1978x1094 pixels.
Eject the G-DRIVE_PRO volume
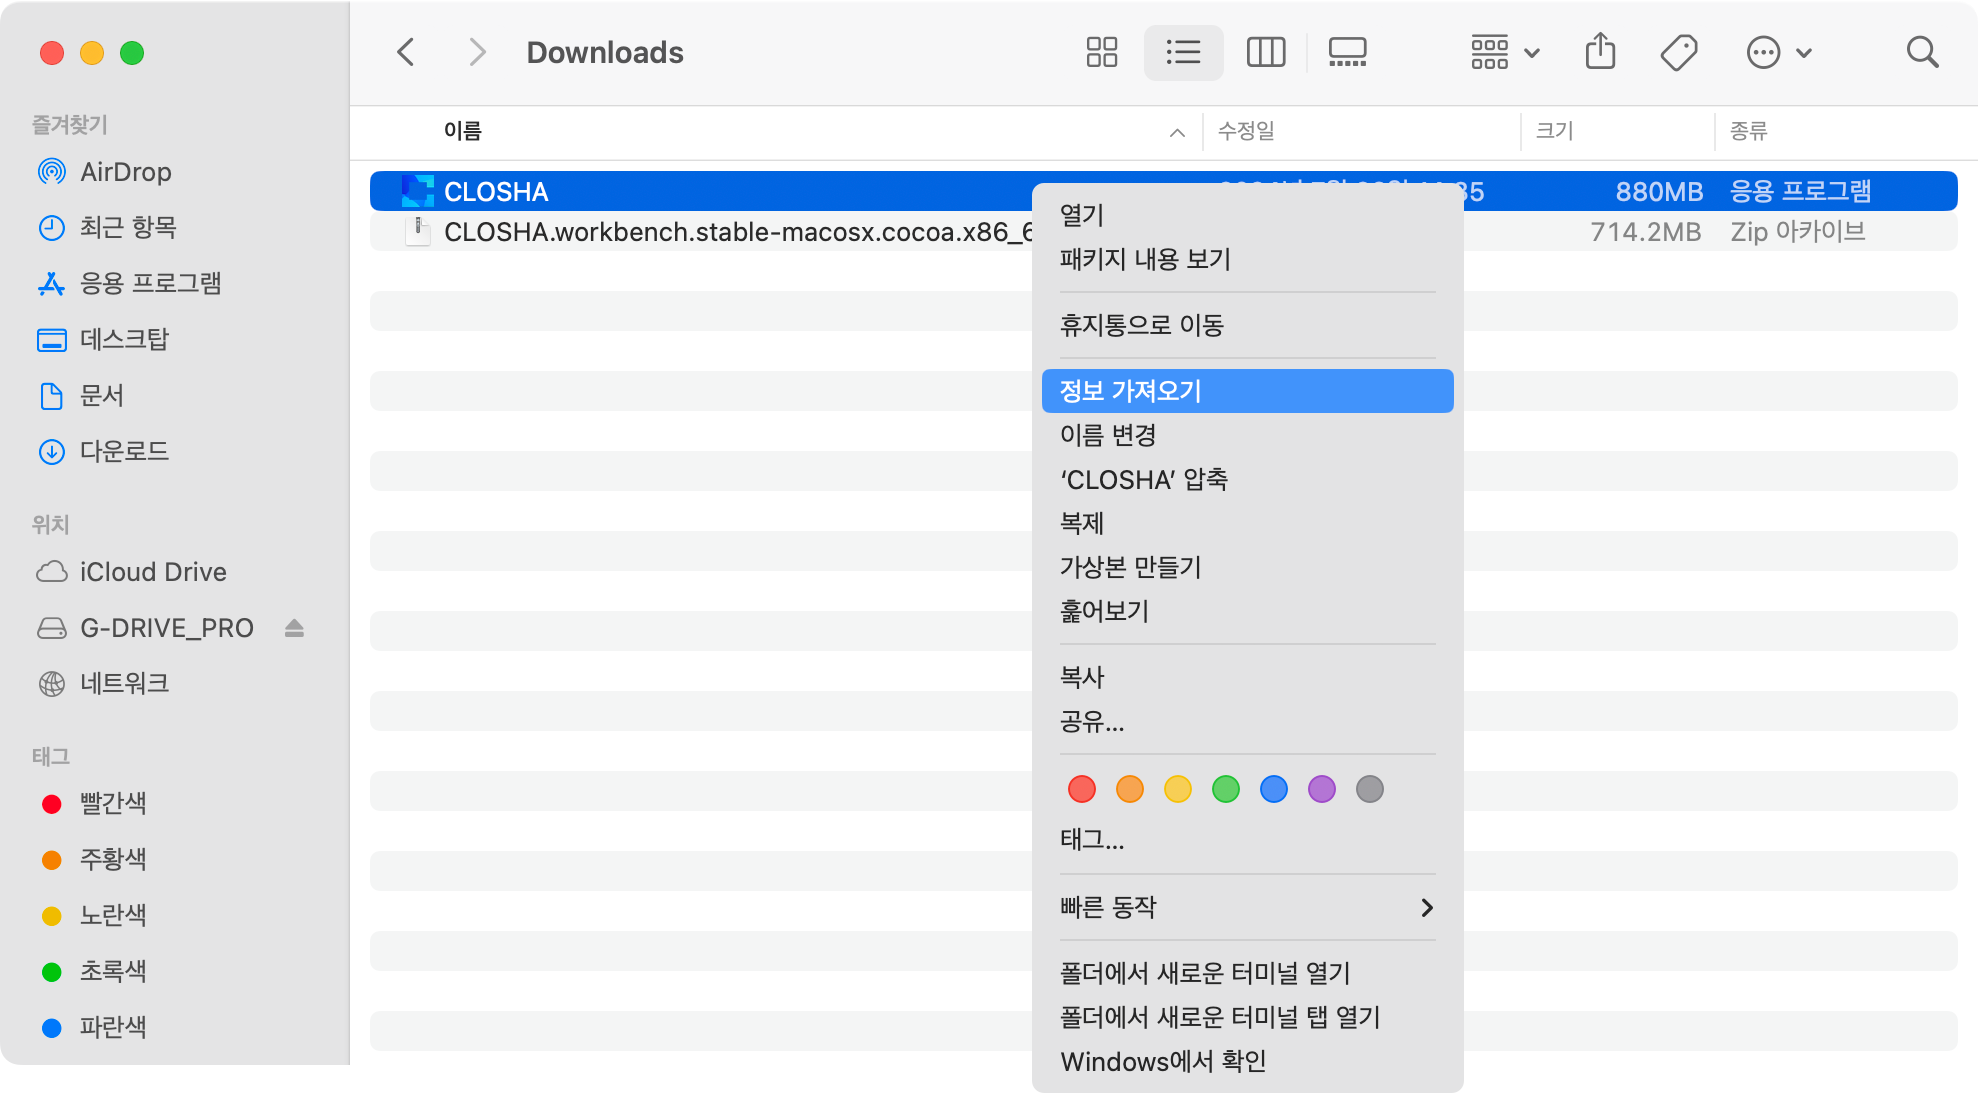point(294,628)
